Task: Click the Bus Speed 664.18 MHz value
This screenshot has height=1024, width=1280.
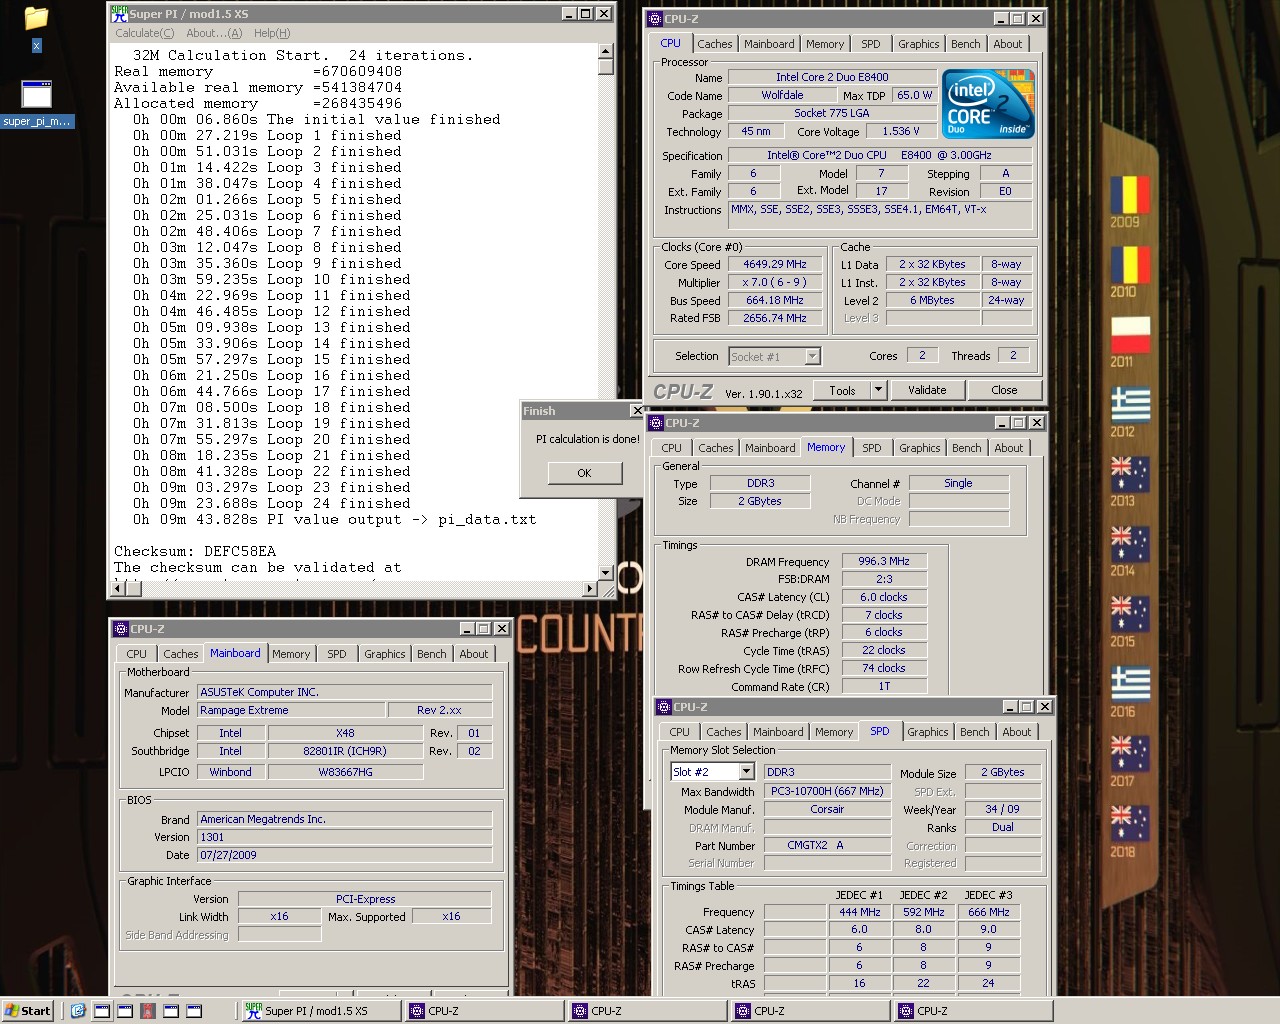Action: [x=775, y=300]
